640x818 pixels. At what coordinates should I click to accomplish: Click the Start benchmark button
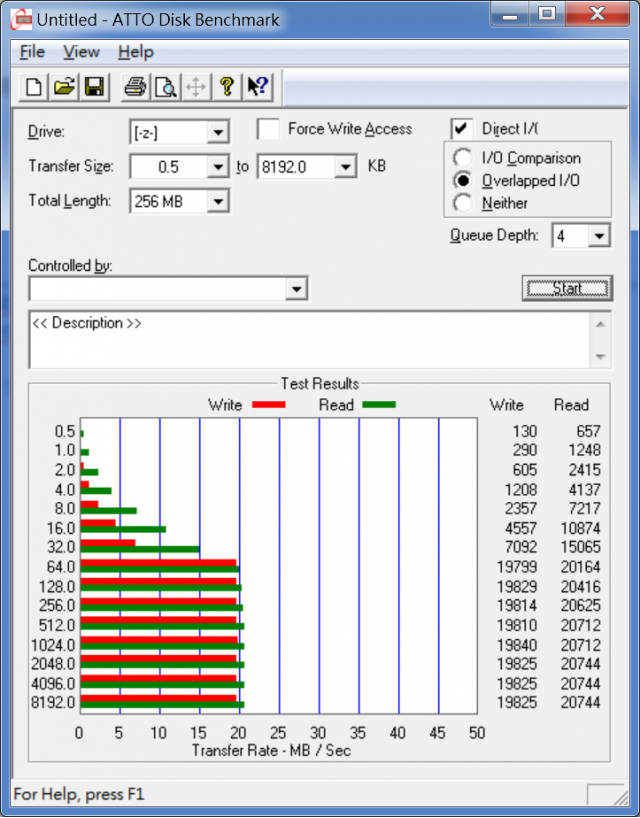coord(567,288)
